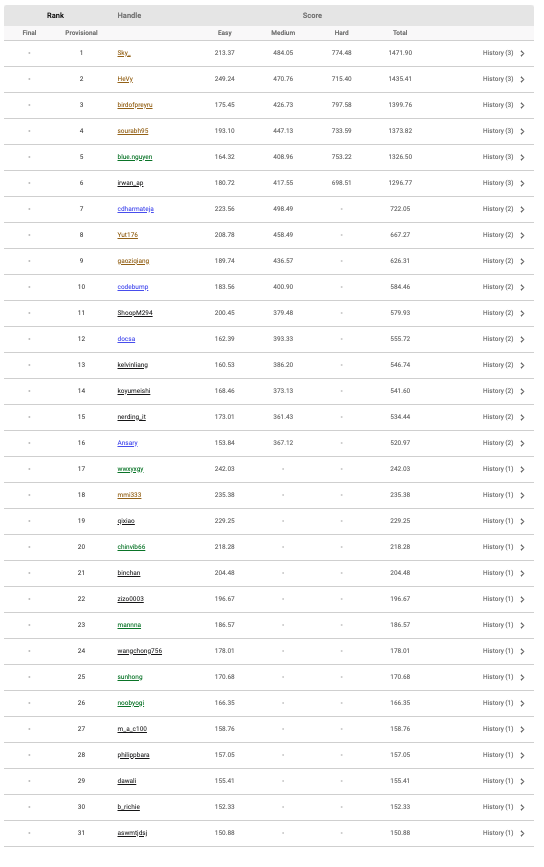Viewport: 544px width, 867px height.
Task: Visit the birdofpreyru profile
Action: point(135,105)
